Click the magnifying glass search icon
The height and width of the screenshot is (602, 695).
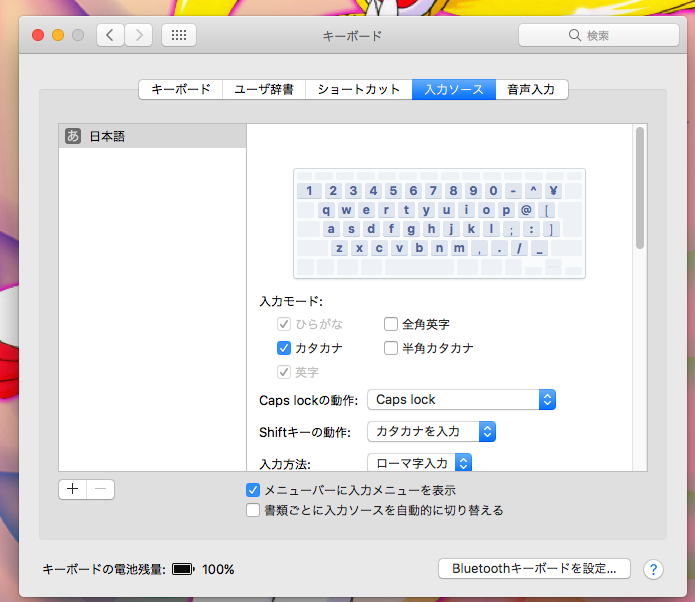click(575, 35)
